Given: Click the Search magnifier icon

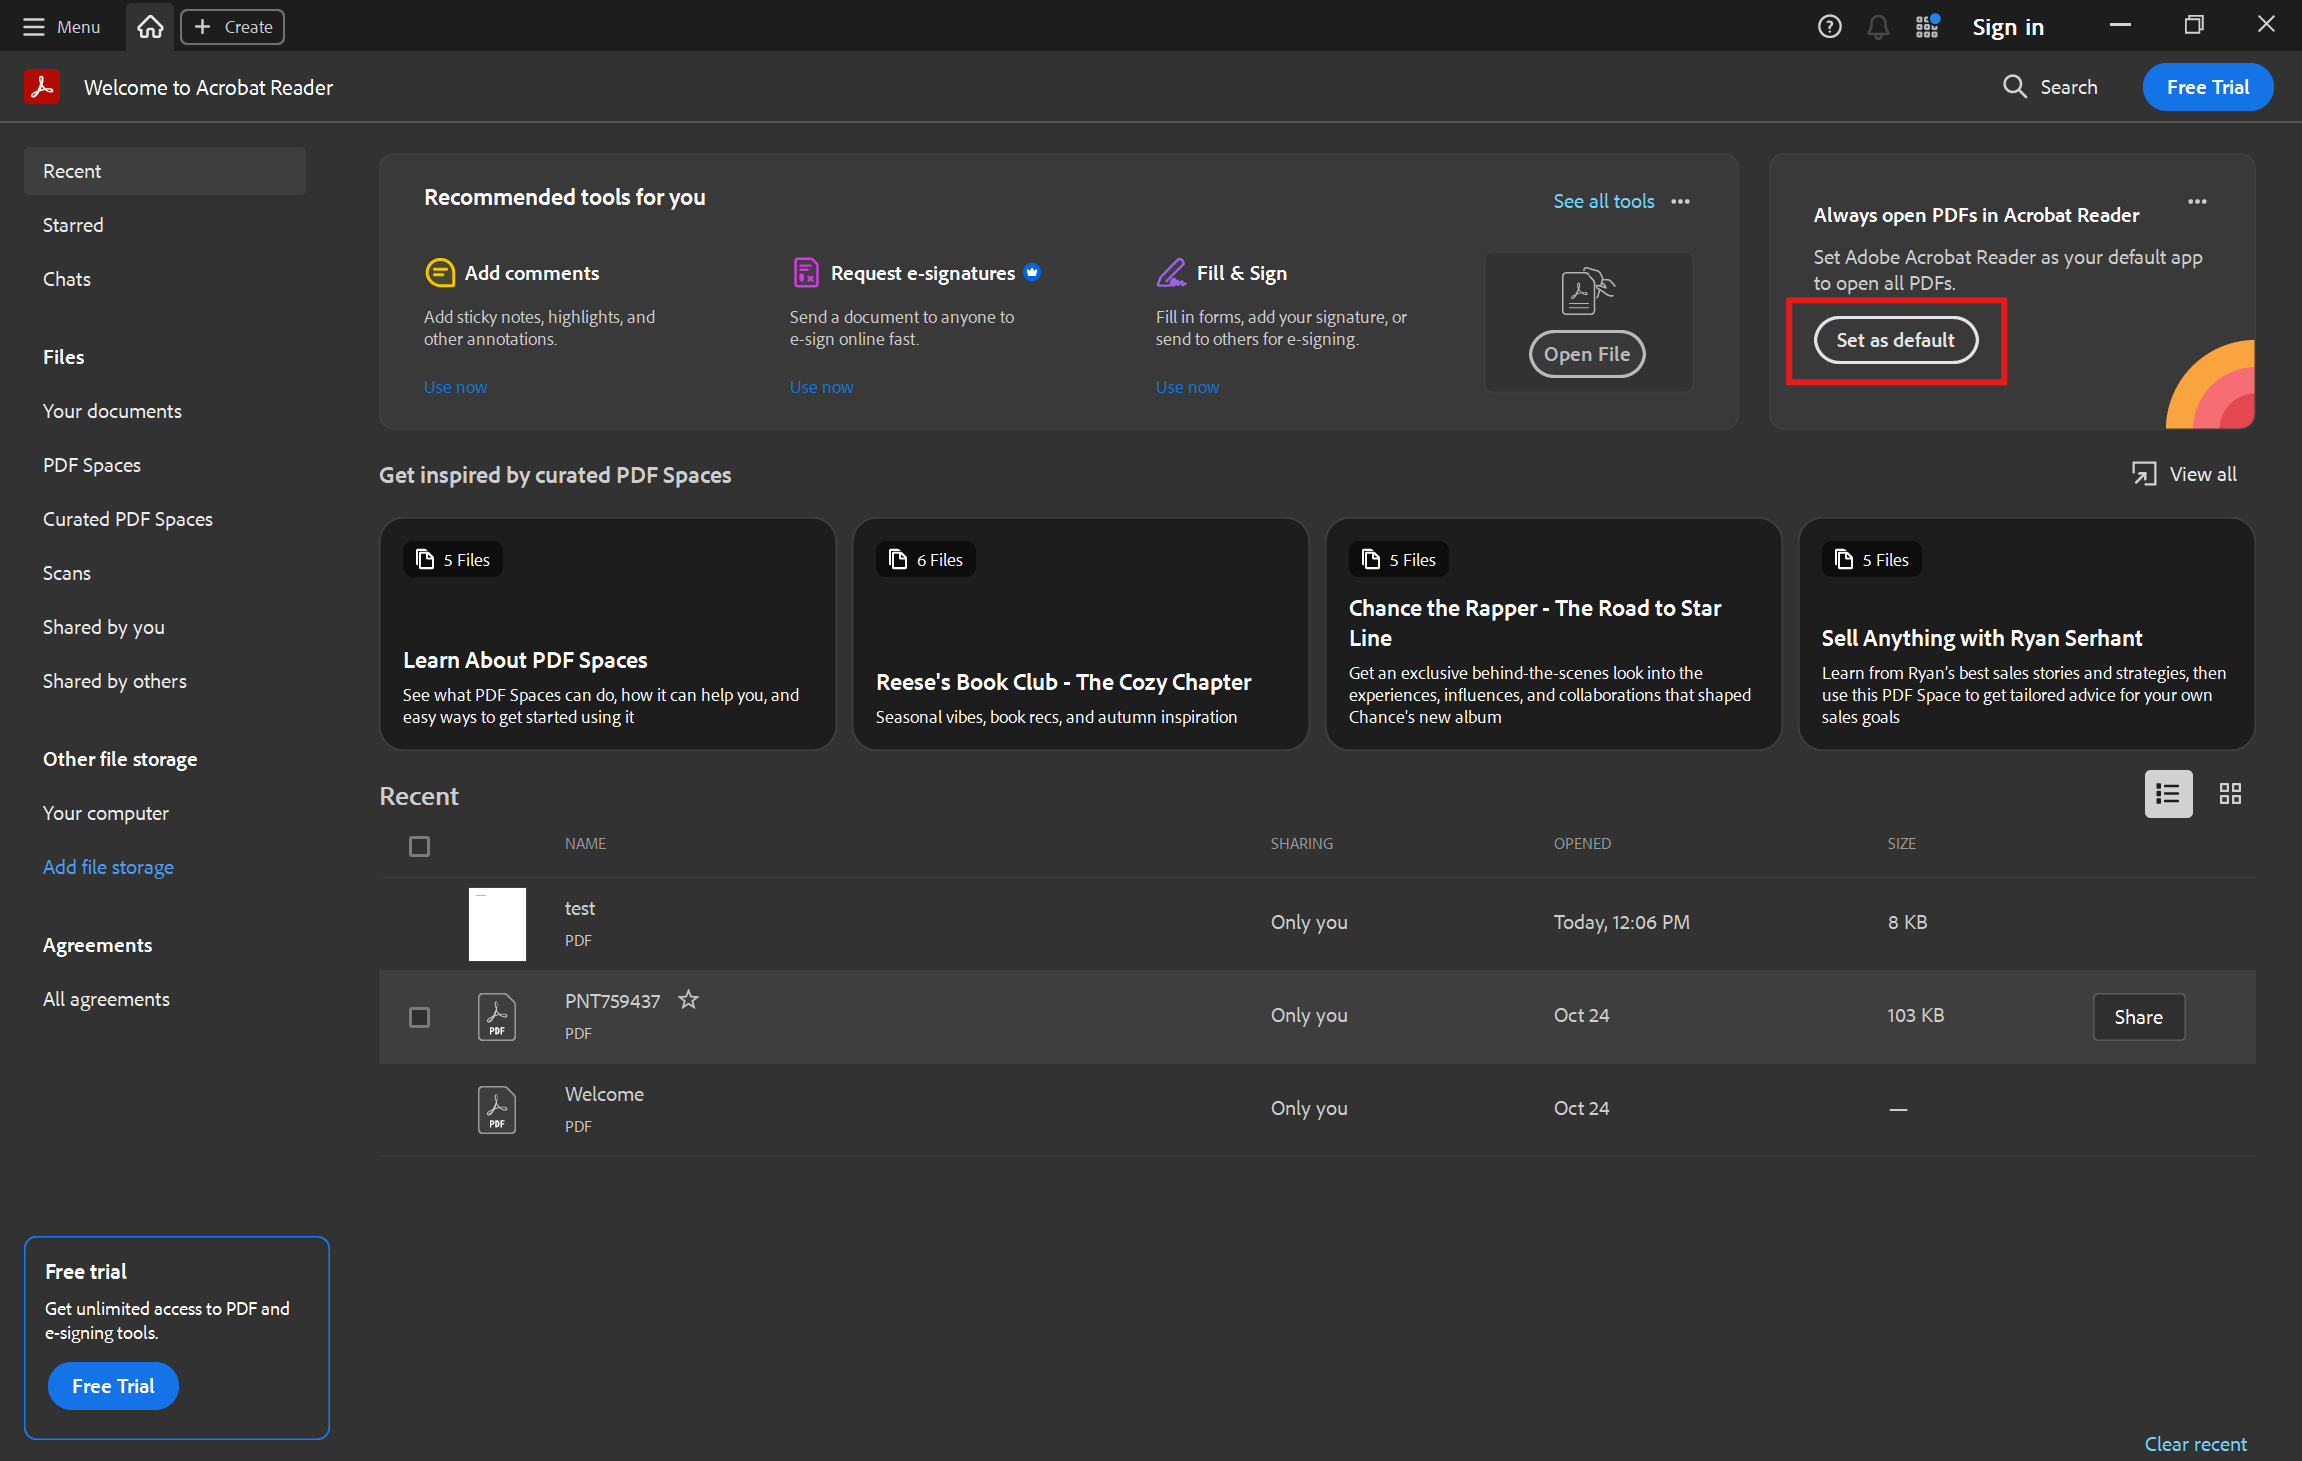Looking at the screenshot, I should click(2014, 87).
